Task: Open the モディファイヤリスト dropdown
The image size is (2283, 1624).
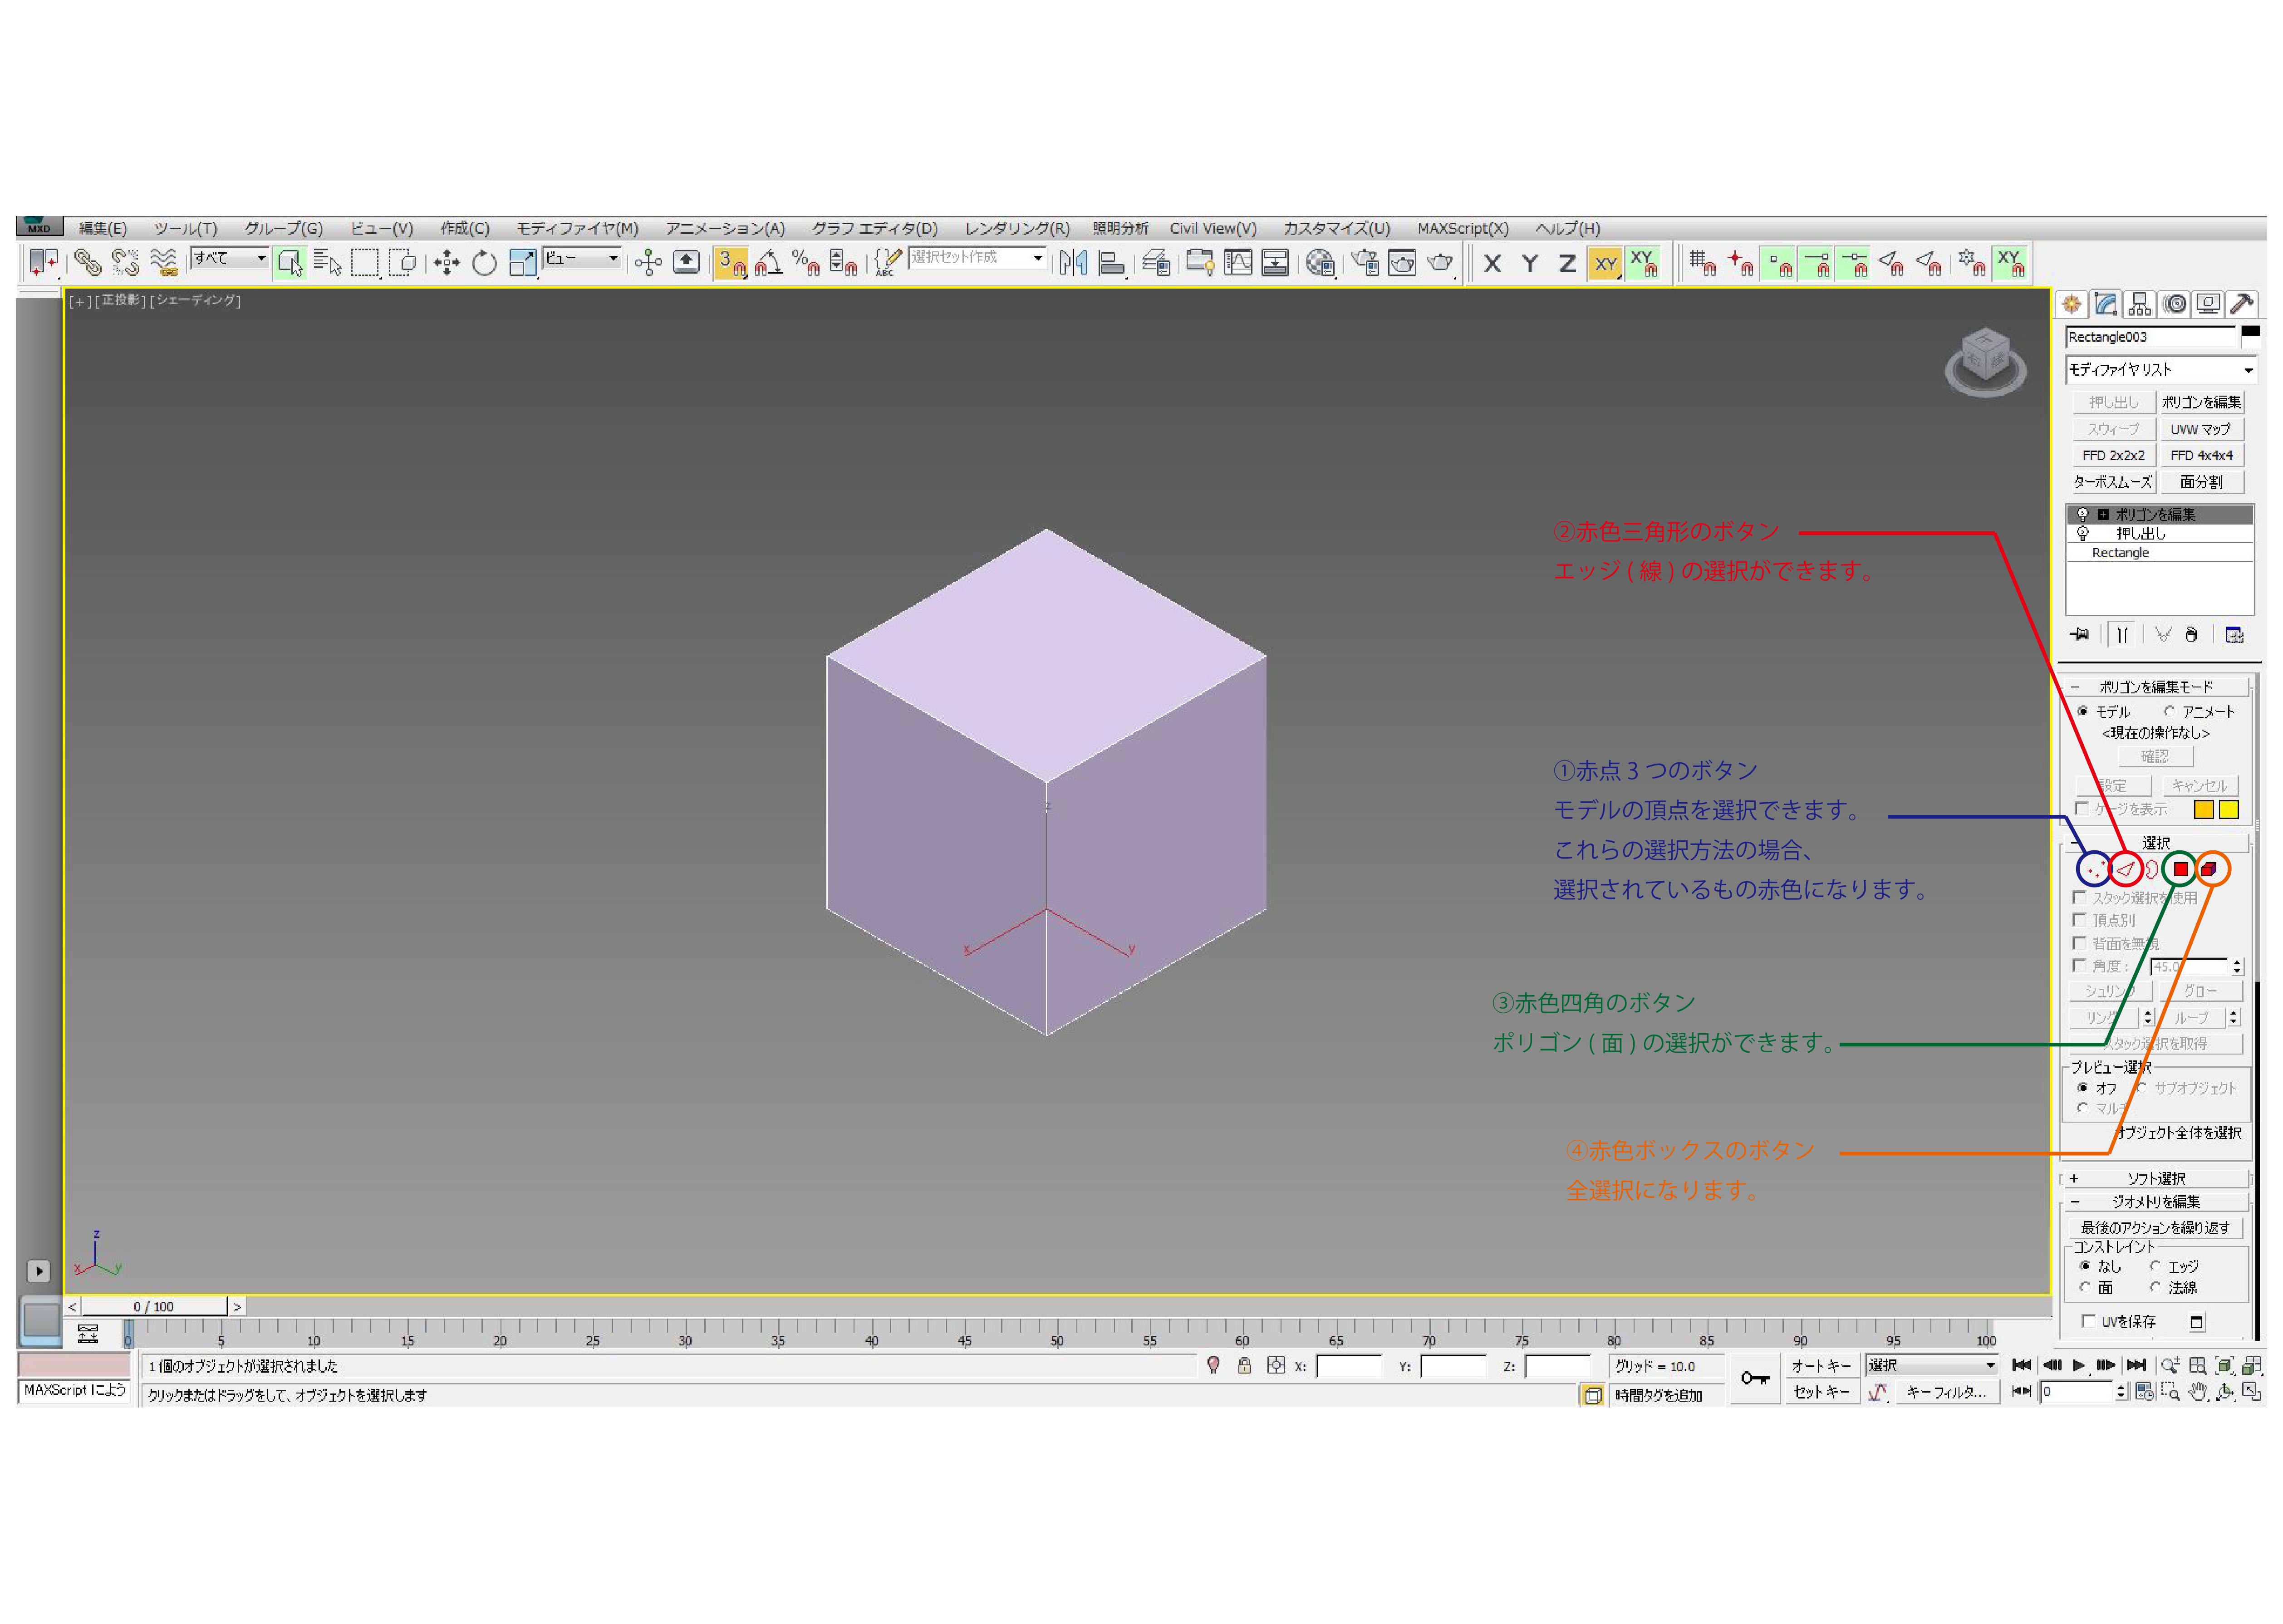Action: [x=2160, y=370]
